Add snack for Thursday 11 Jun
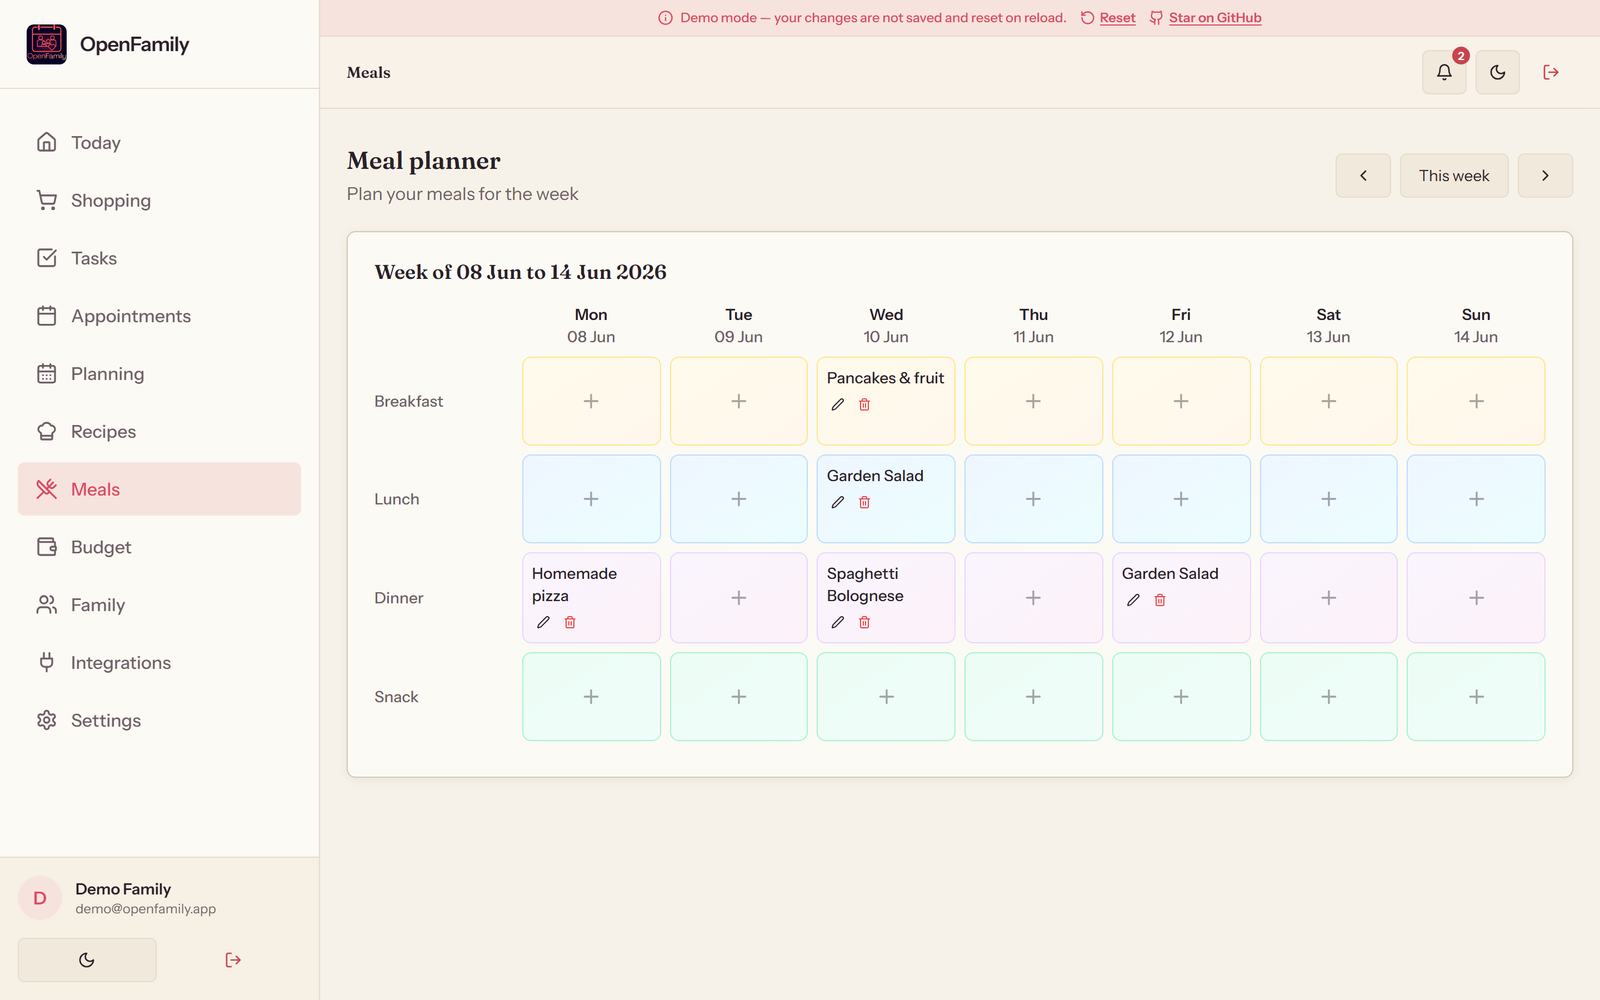 1034,697
